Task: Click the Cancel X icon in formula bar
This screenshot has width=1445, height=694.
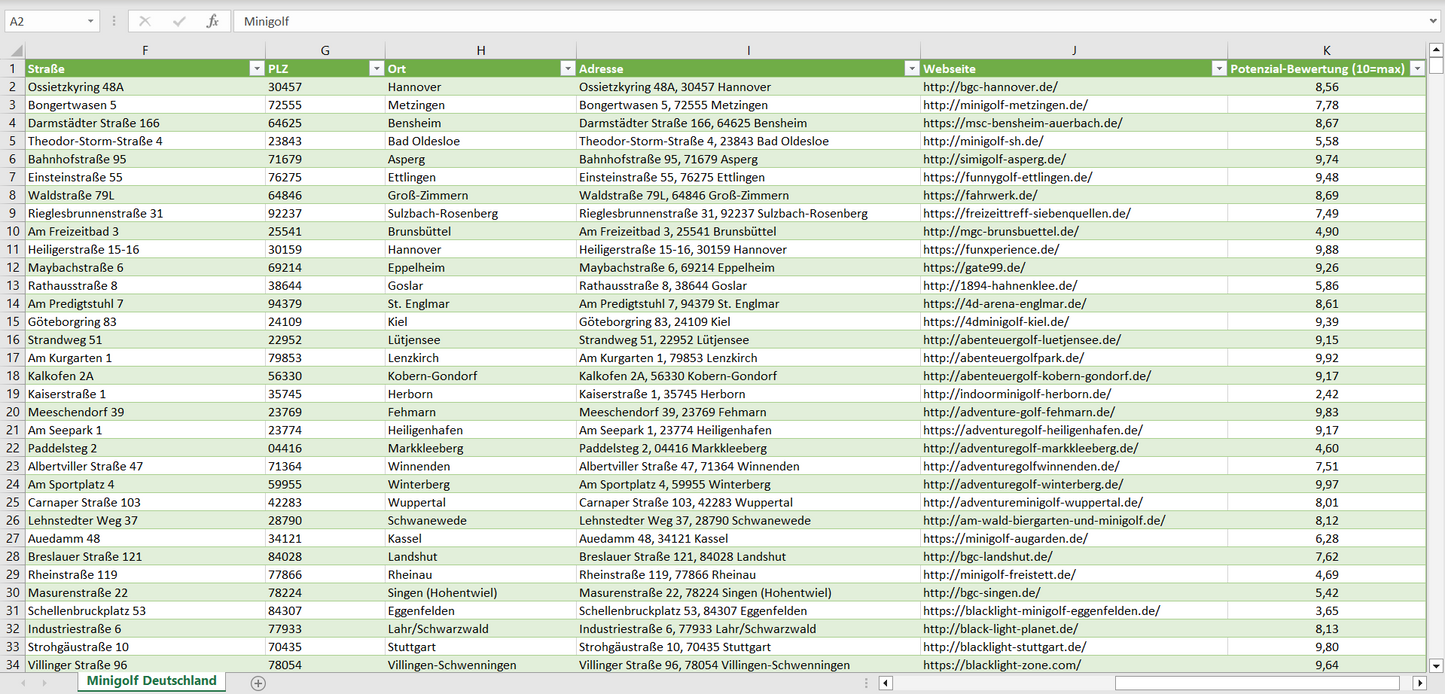Action: [145, 21]
